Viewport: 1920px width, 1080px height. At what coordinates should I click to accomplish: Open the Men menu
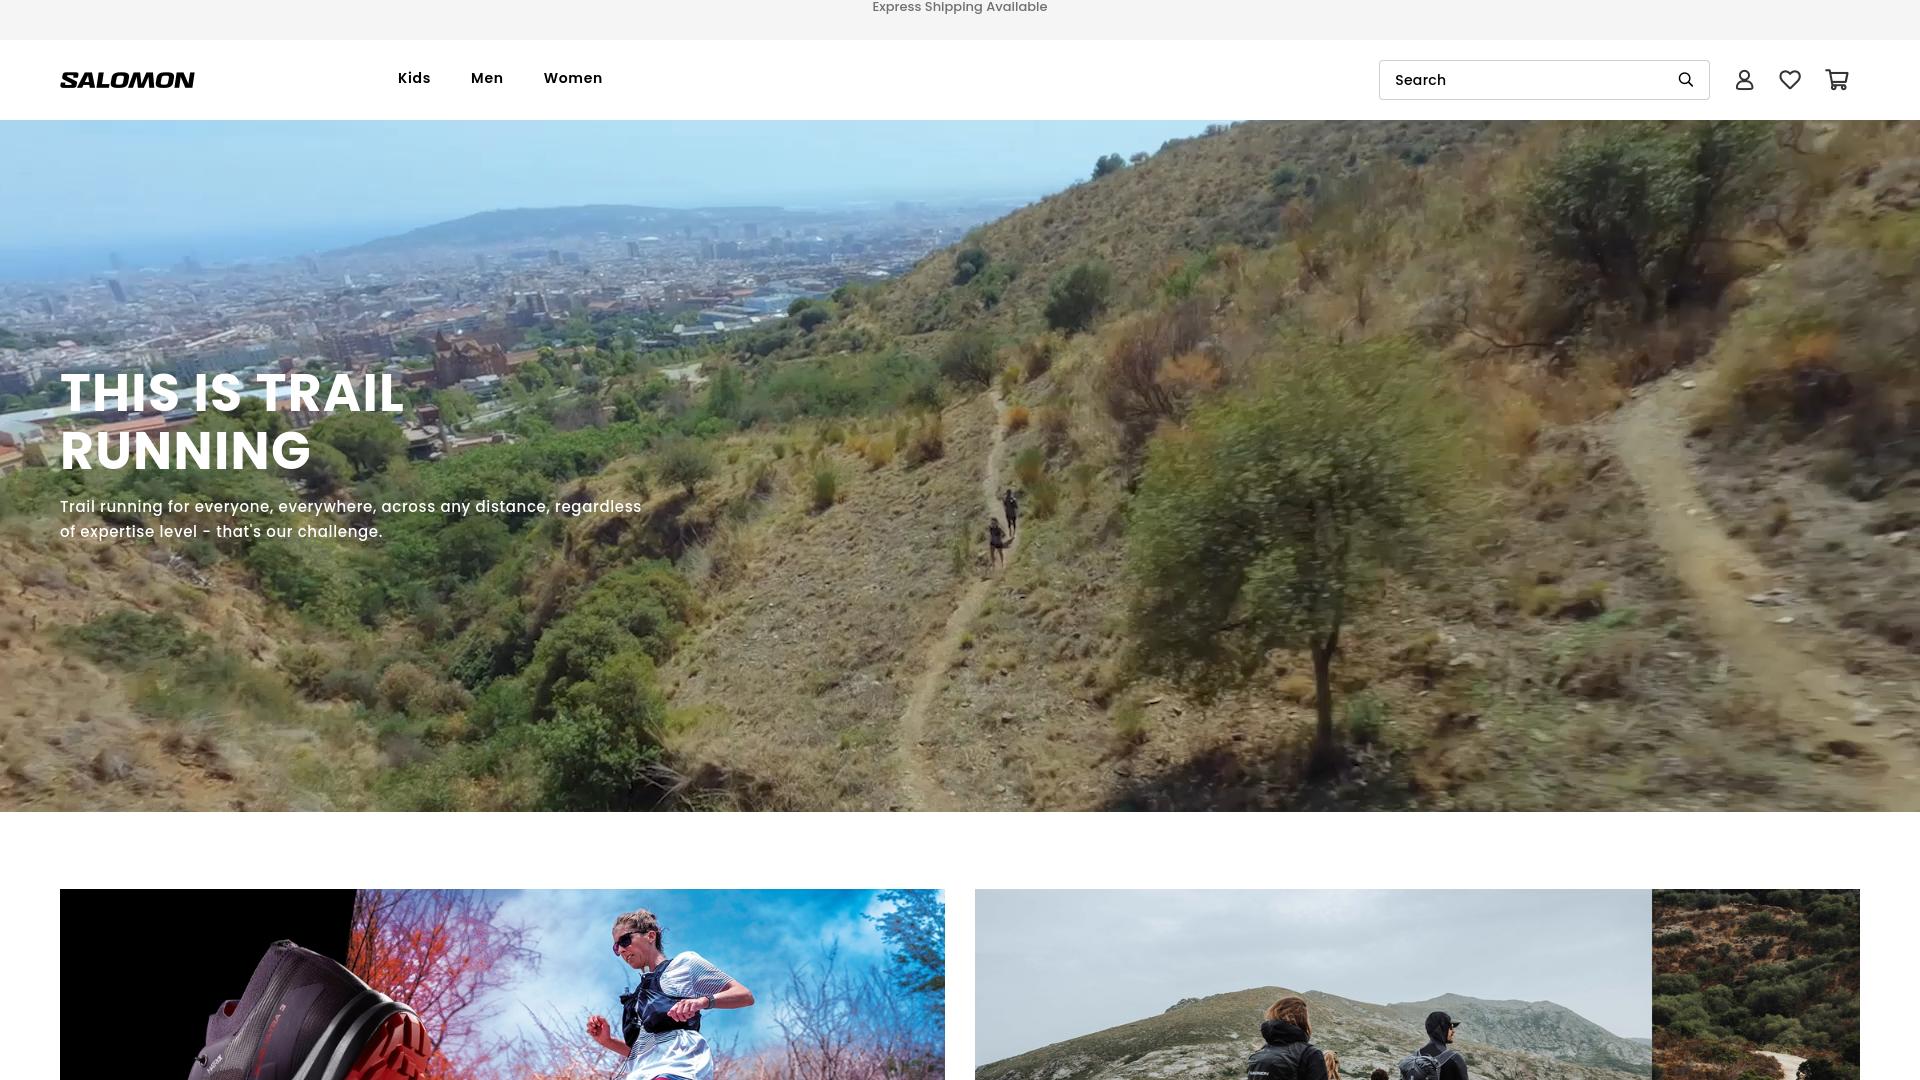tap(487, 78)
